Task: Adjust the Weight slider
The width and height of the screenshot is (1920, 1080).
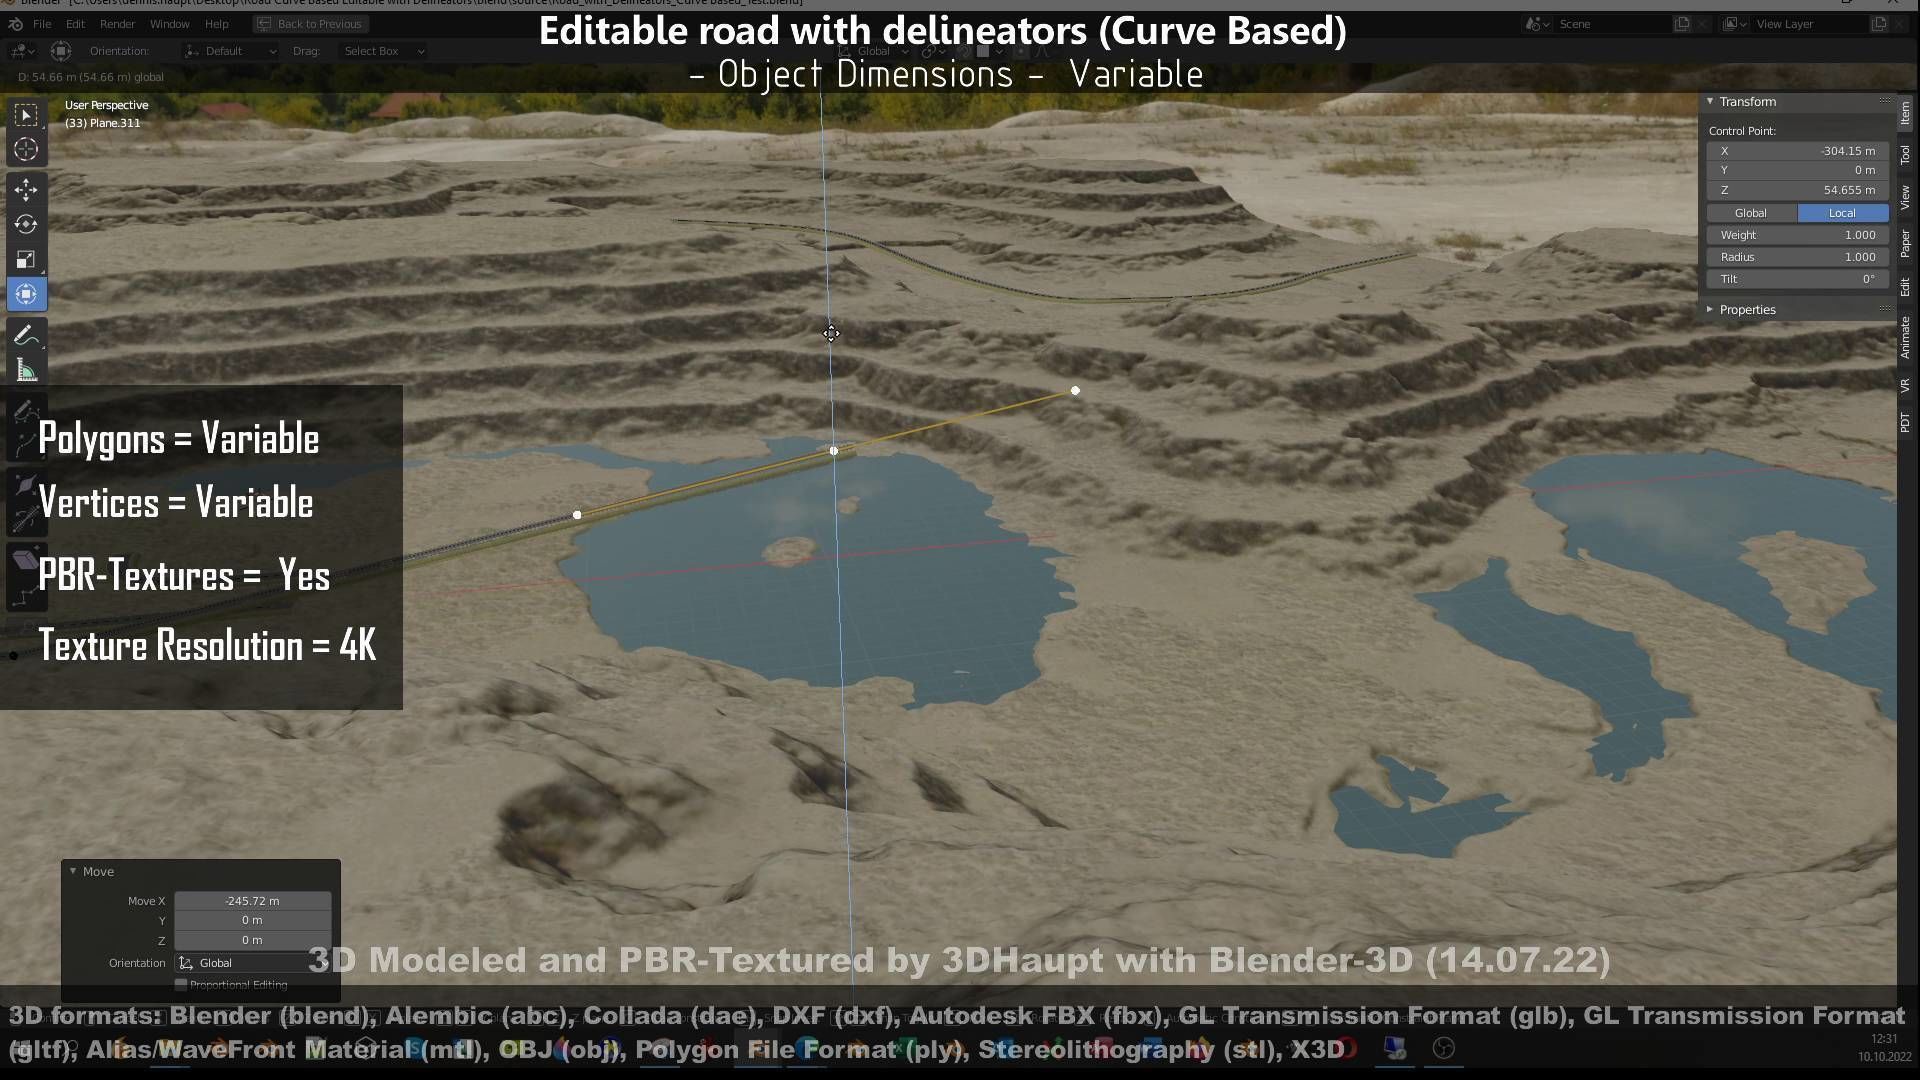Action: tap(1797, 235)
